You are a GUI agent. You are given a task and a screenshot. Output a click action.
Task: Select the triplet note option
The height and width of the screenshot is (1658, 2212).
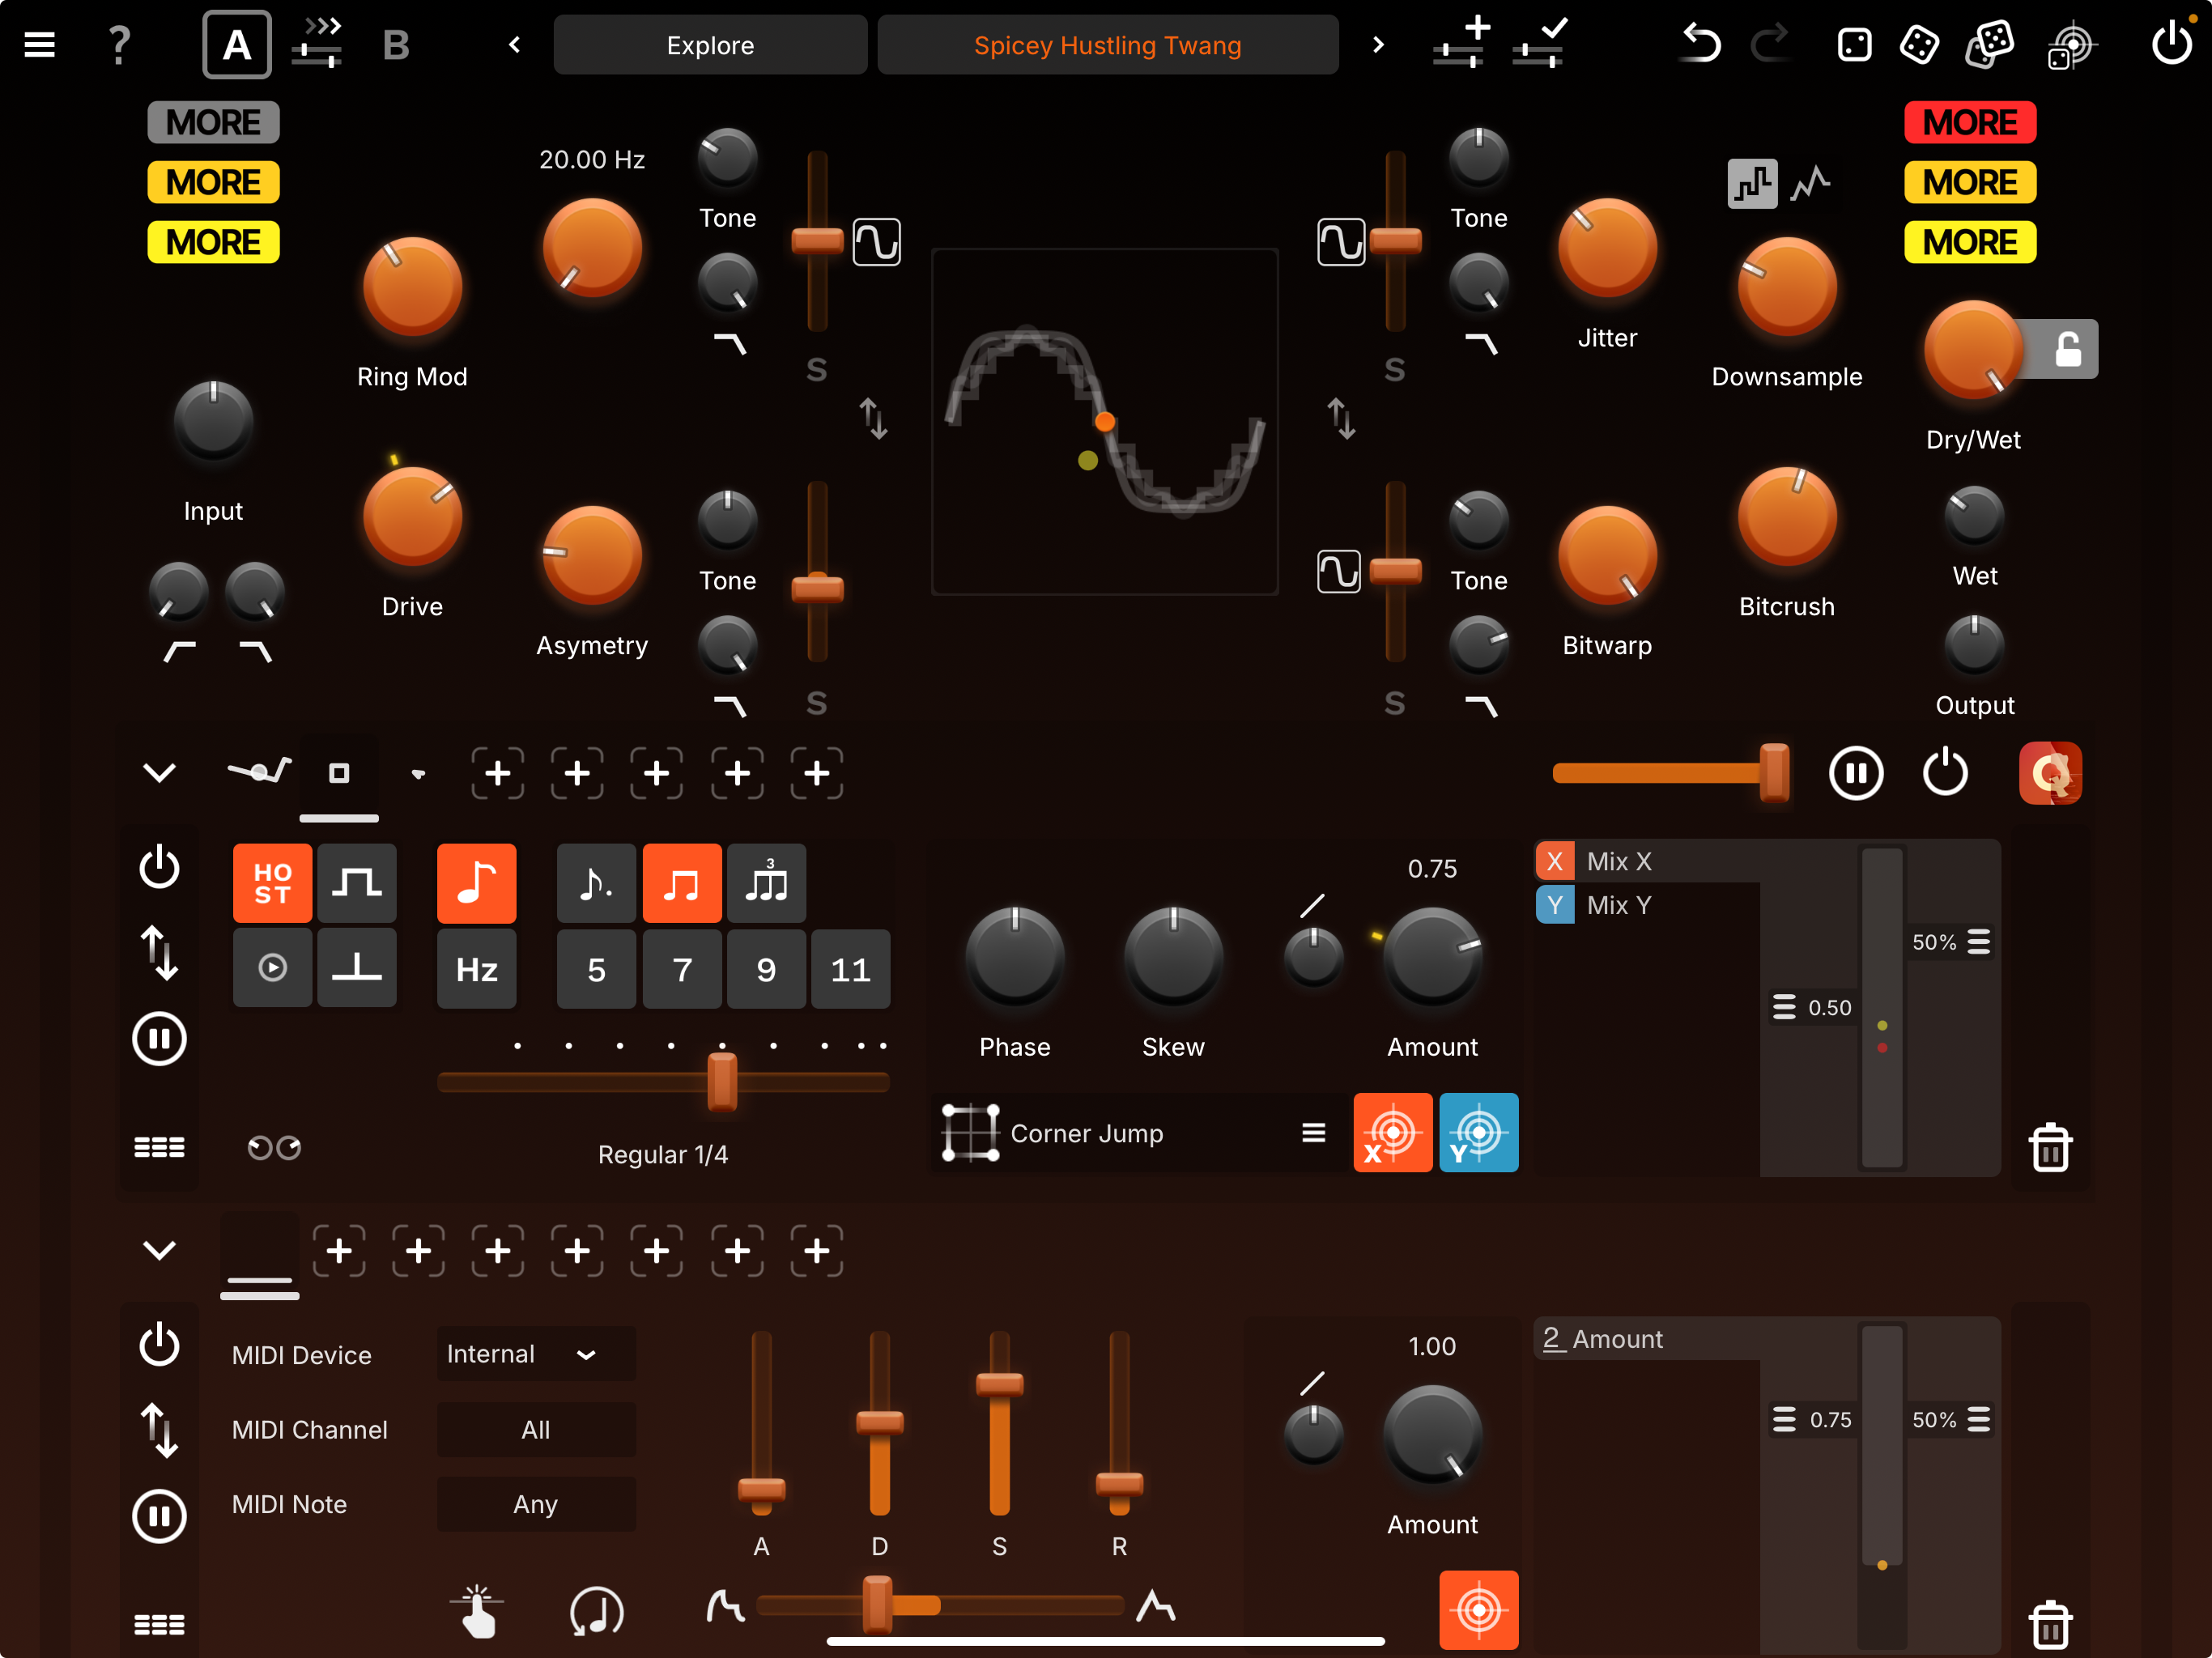(x=766, y=883)
